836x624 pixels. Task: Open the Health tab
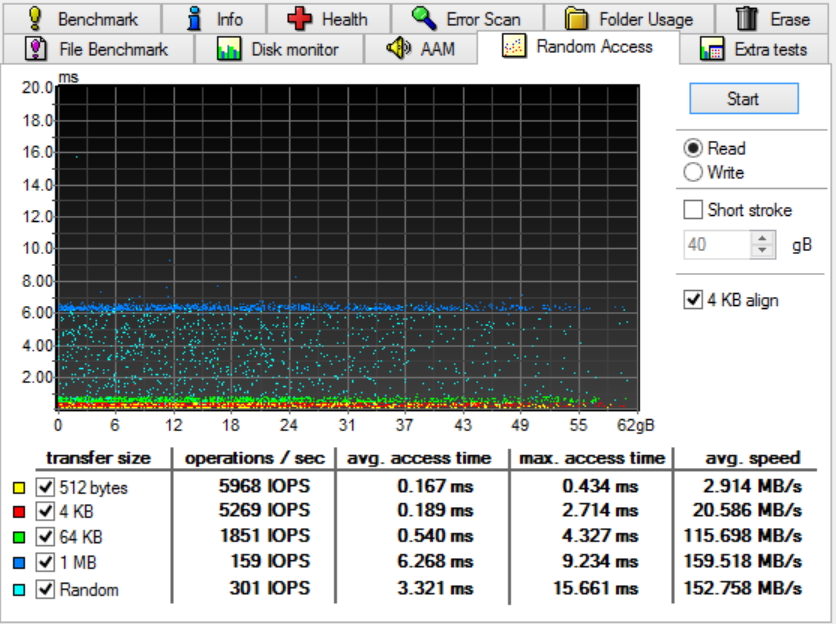(328, 19)
